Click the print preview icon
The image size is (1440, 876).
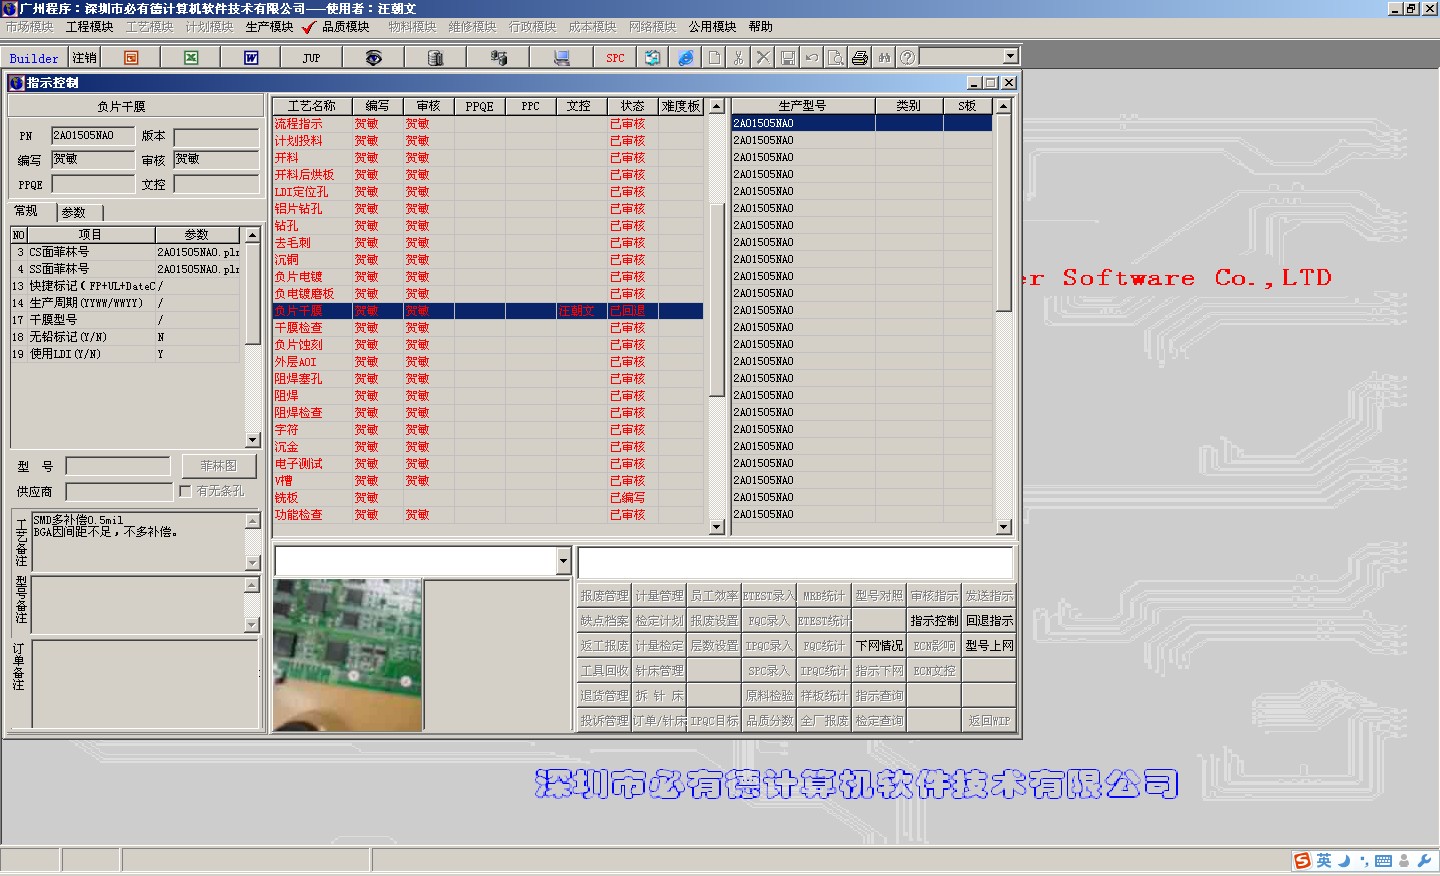tap(835, 58)
